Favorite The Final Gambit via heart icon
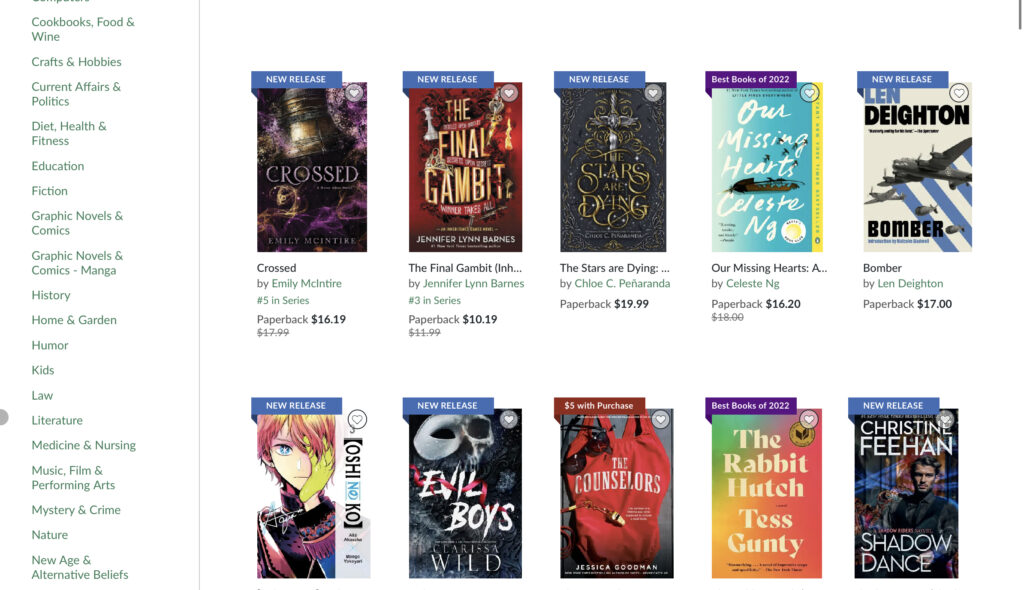The width and height of the screenshot is (1024, 590). point(509,93)
